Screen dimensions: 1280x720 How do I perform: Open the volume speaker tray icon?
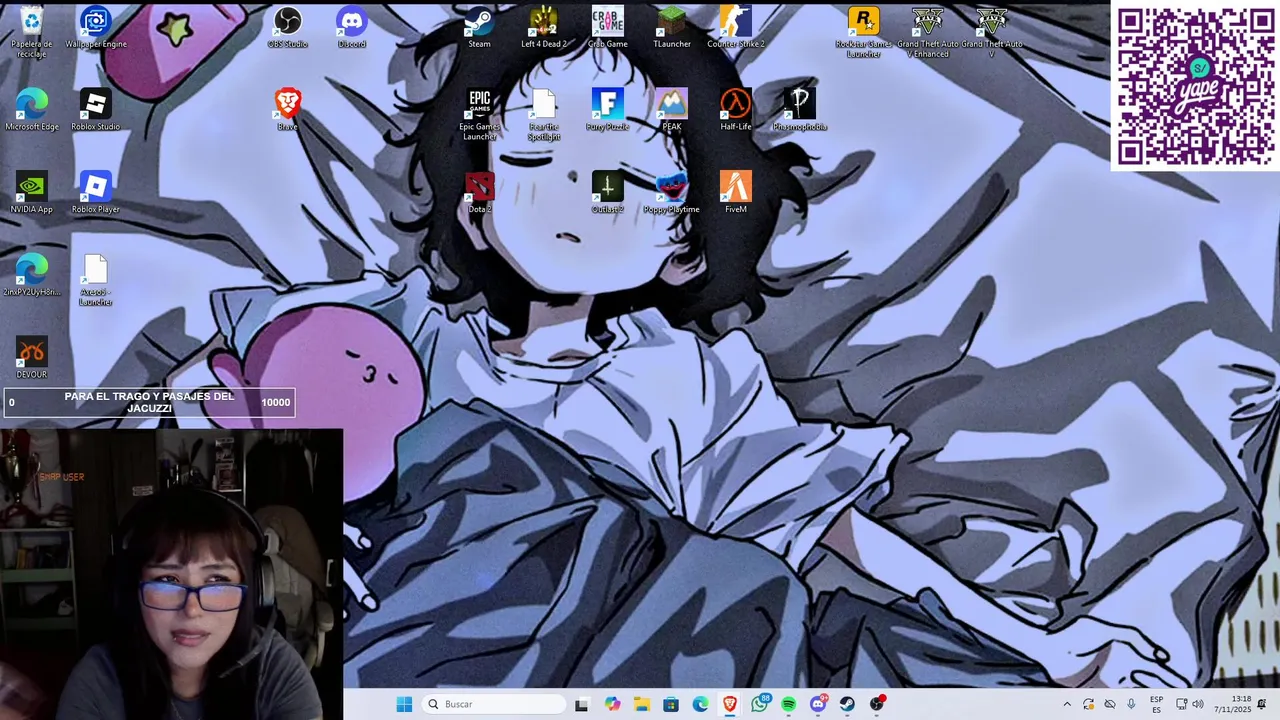click(x=1198, y=704)
